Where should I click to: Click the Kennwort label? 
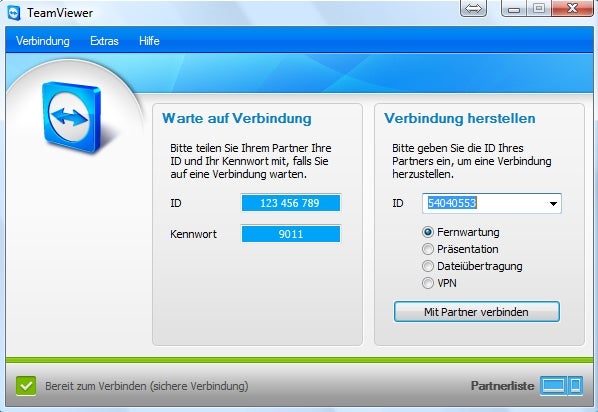[x=193, y=234]
